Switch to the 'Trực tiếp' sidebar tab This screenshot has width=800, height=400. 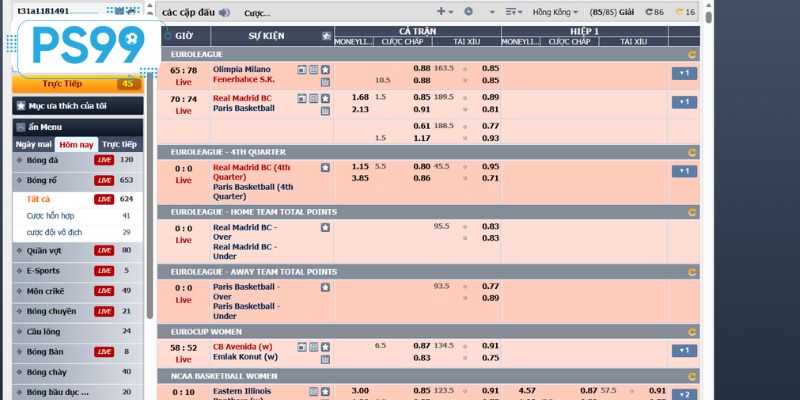pos(120,144)
